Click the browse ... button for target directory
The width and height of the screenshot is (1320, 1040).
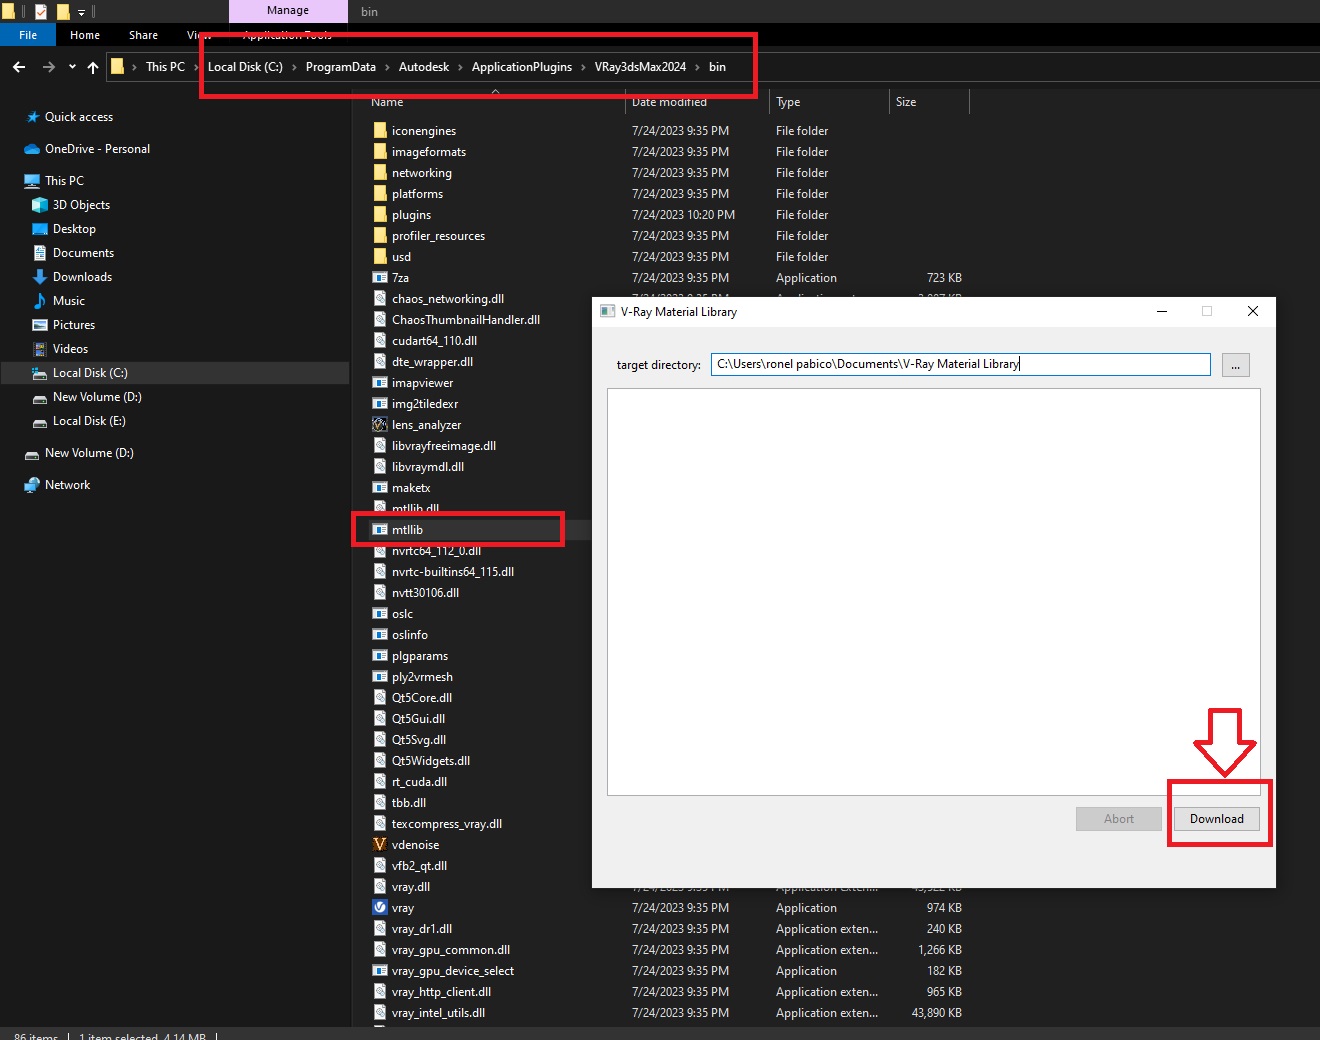(1235, 364)
